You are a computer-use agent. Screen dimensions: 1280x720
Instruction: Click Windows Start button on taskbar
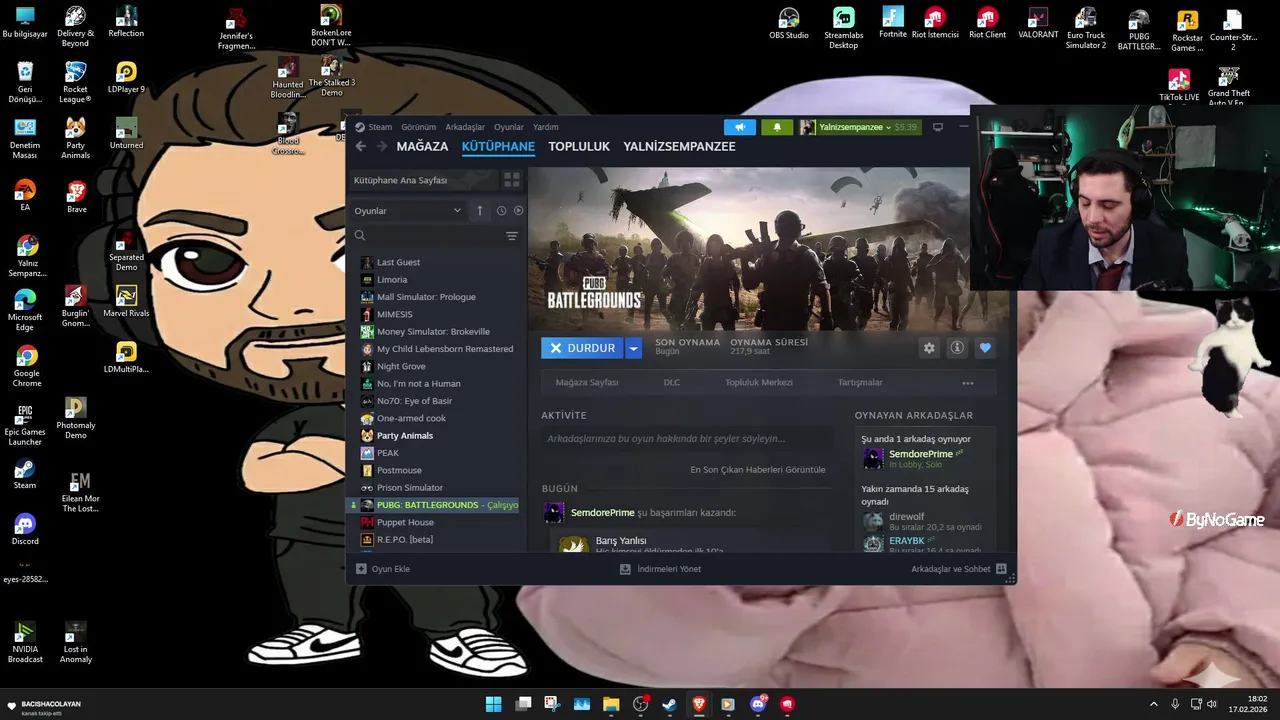coord(494,704)
